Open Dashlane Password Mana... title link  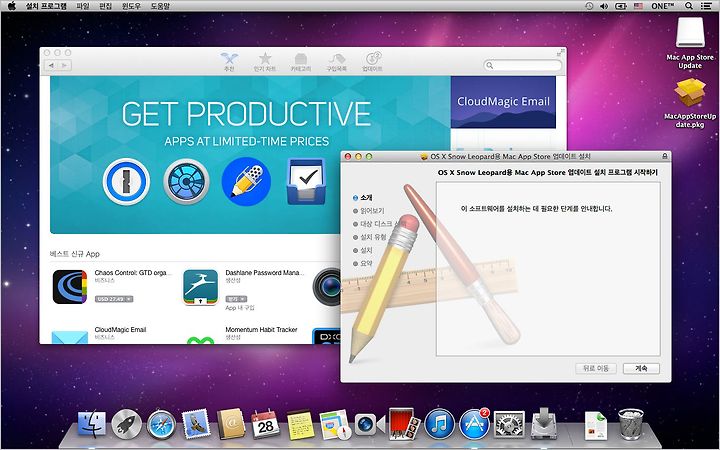tap(264, 273)
